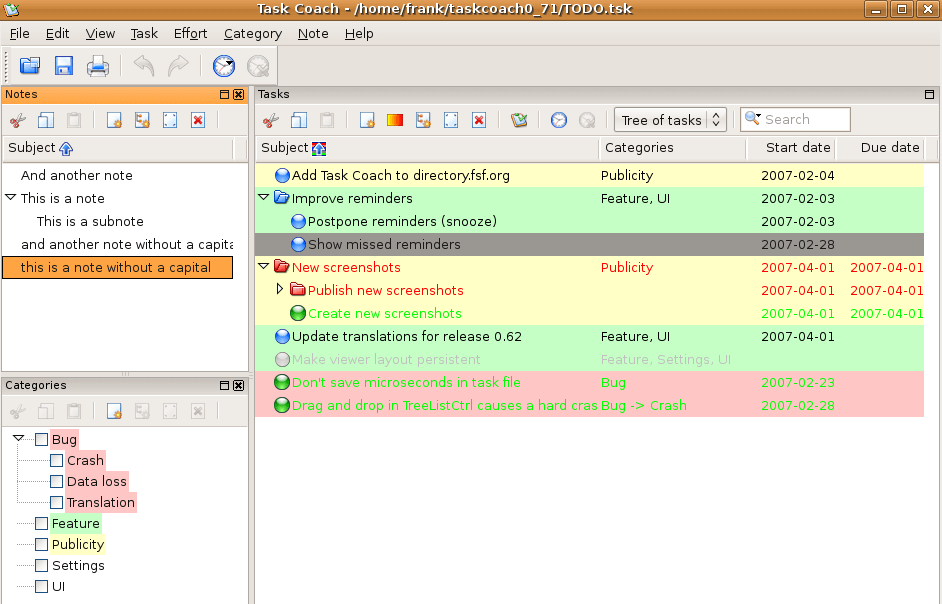The image size is (942, 604).
Task: Collapse the Bug category tree
Action: 19,439
